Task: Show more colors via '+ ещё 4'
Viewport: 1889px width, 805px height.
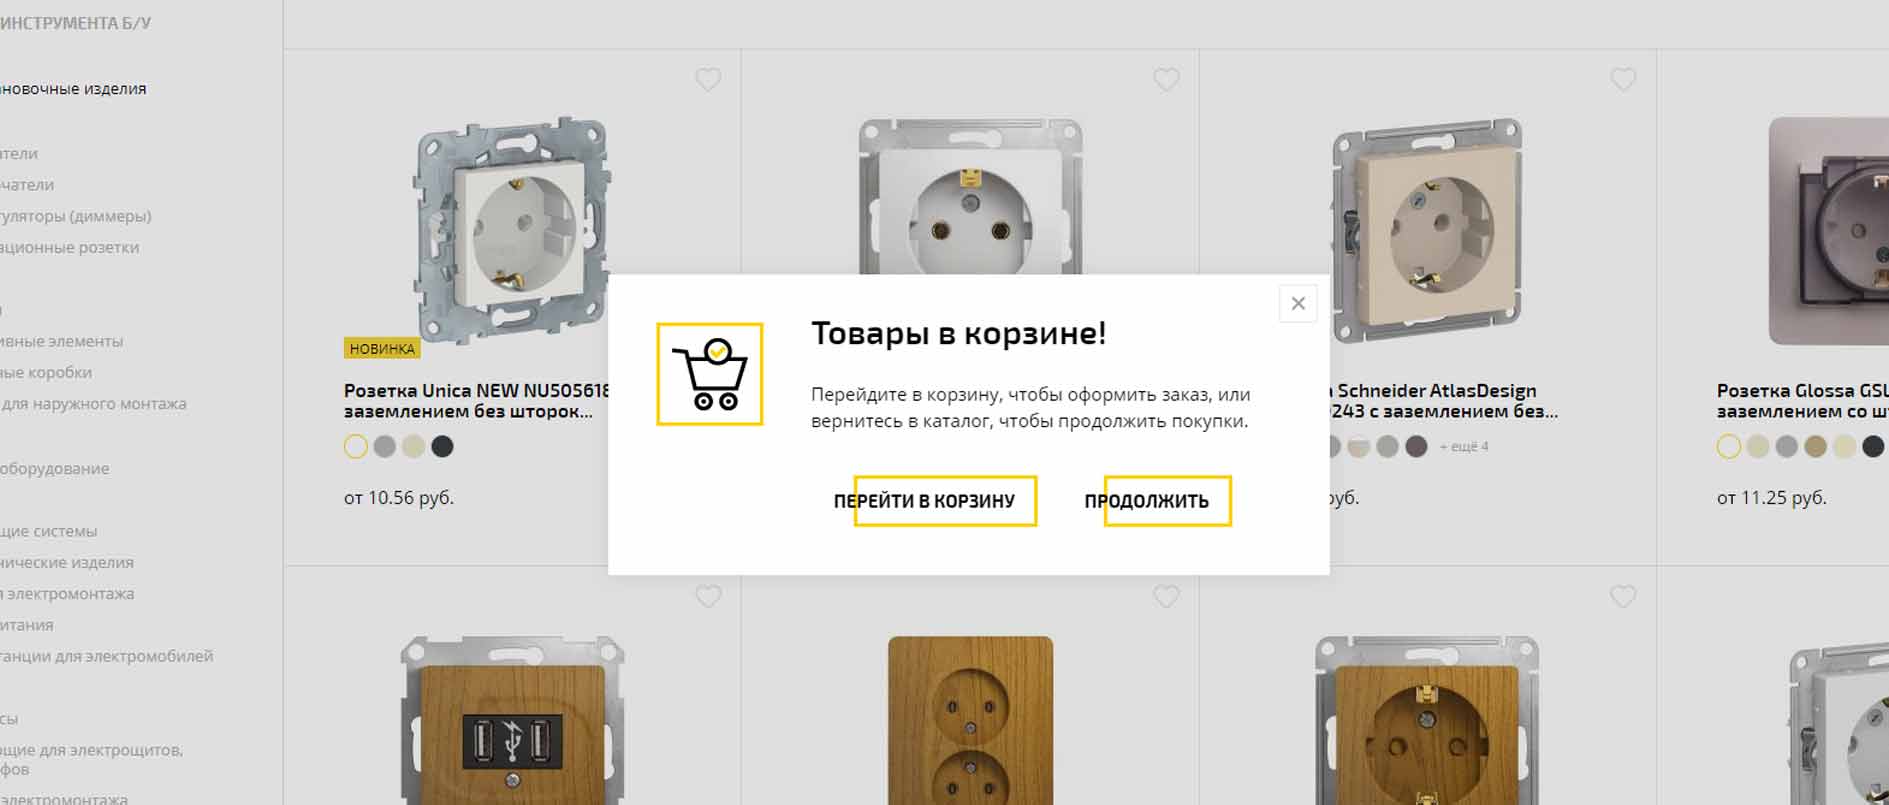Action: 1464,447
